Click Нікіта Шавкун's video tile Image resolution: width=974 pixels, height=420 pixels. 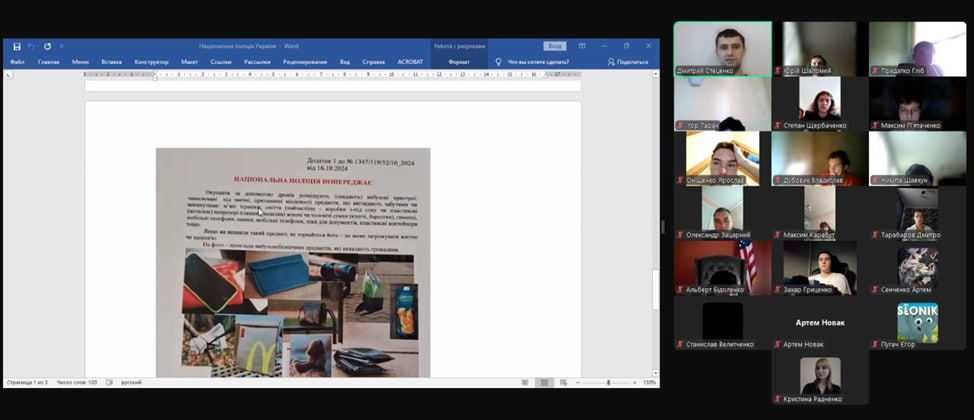click(x=917, y=158)
